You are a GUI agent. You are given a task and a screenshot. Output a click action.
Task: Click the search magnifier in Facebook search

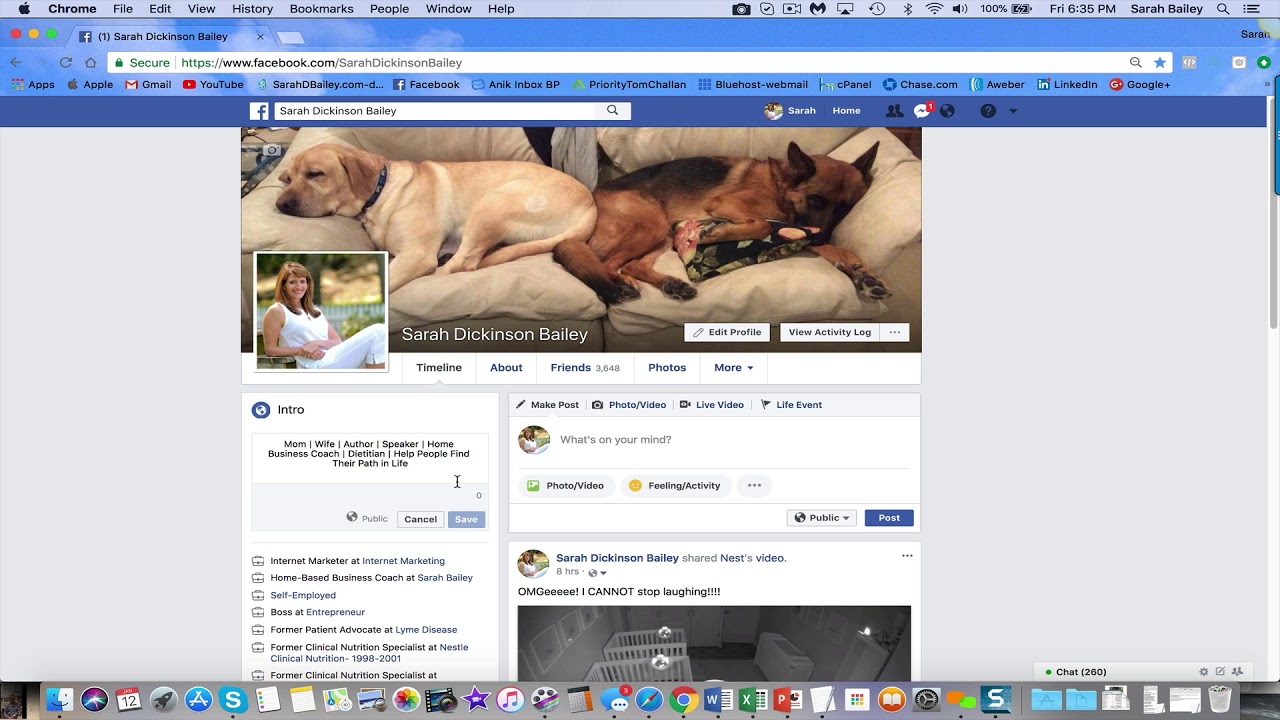(x=613, y=111)
